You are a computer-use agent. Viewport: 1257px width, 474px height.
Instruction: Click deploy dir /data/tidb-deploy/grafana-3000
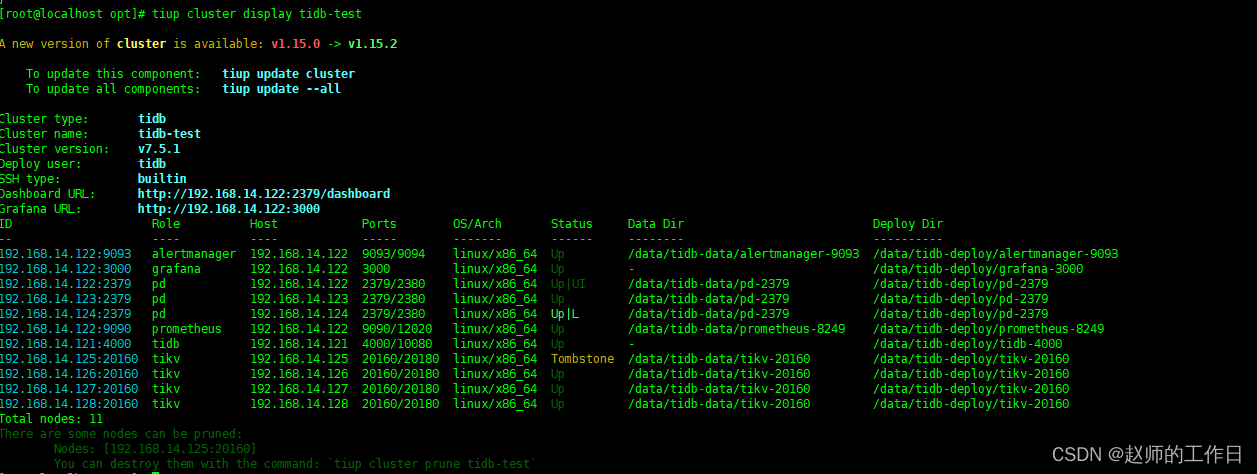(978, 269)
